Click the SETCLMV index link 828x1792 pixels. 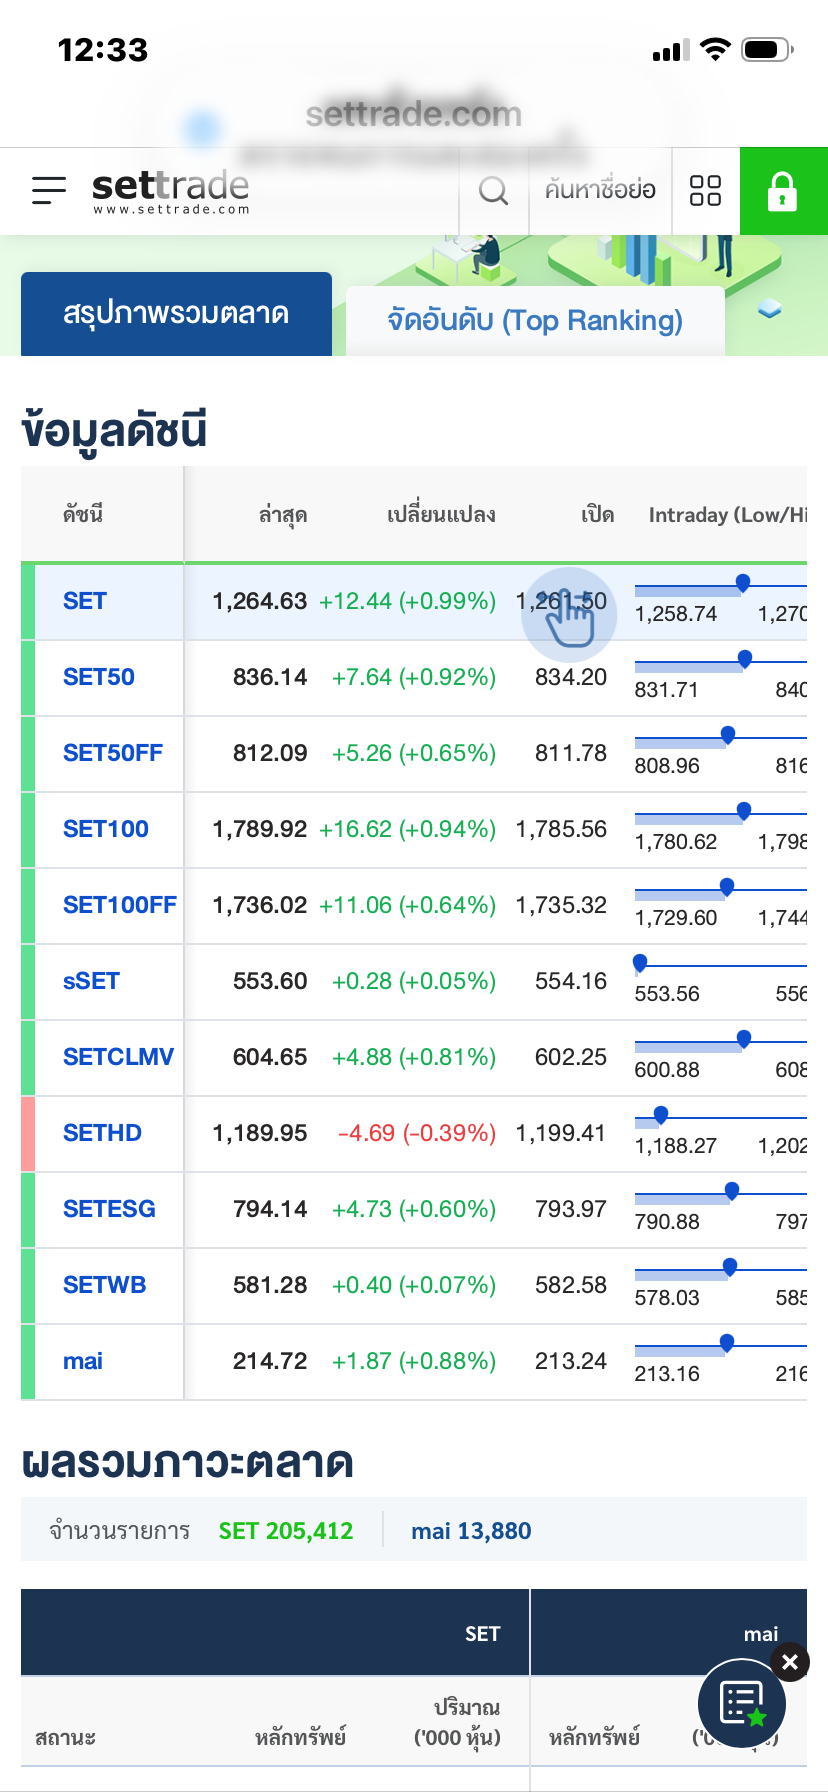(118, 1057)
